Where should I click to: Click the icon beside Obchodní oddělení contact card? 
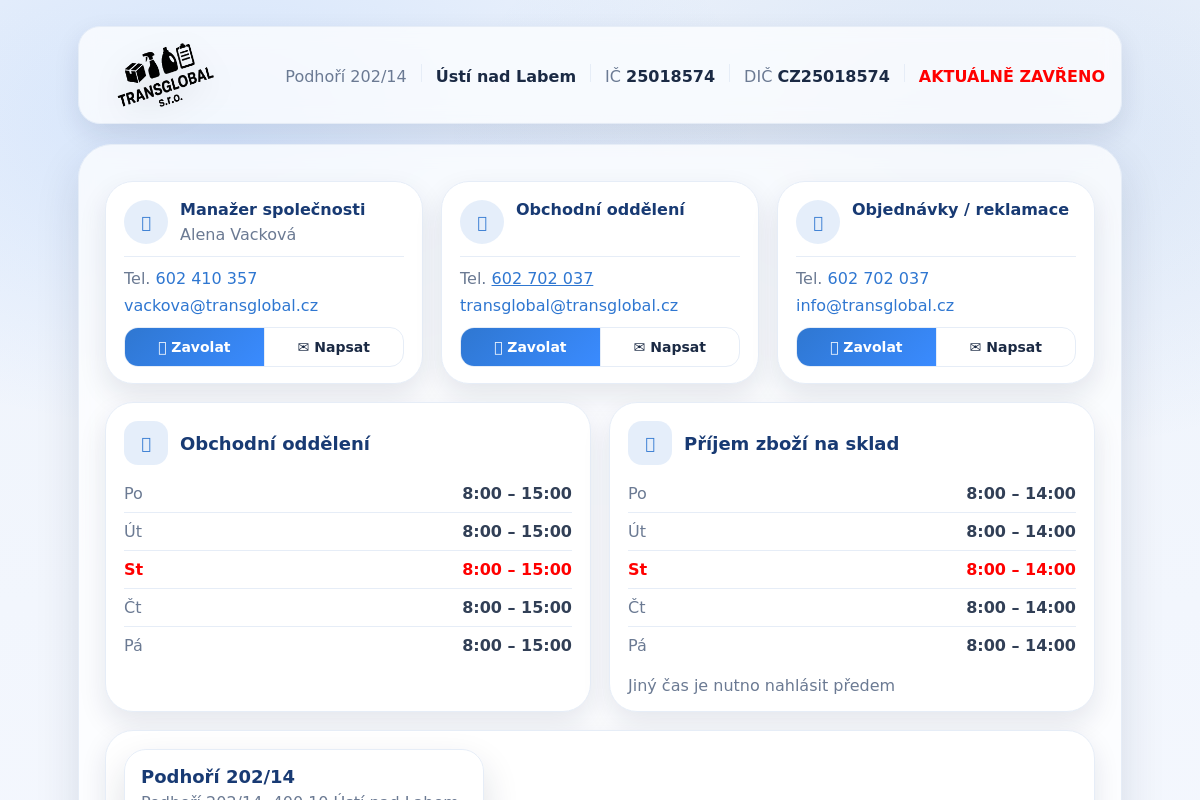(x=482, y=222)
